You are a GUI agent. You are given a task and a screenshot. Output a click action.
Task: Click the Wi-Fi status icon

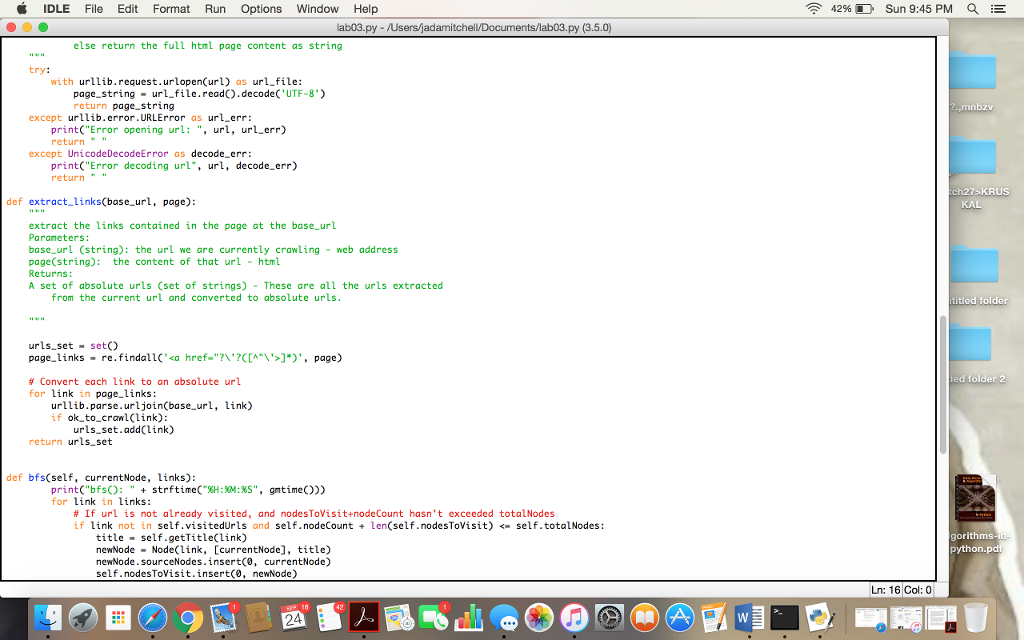coord(812,8)
